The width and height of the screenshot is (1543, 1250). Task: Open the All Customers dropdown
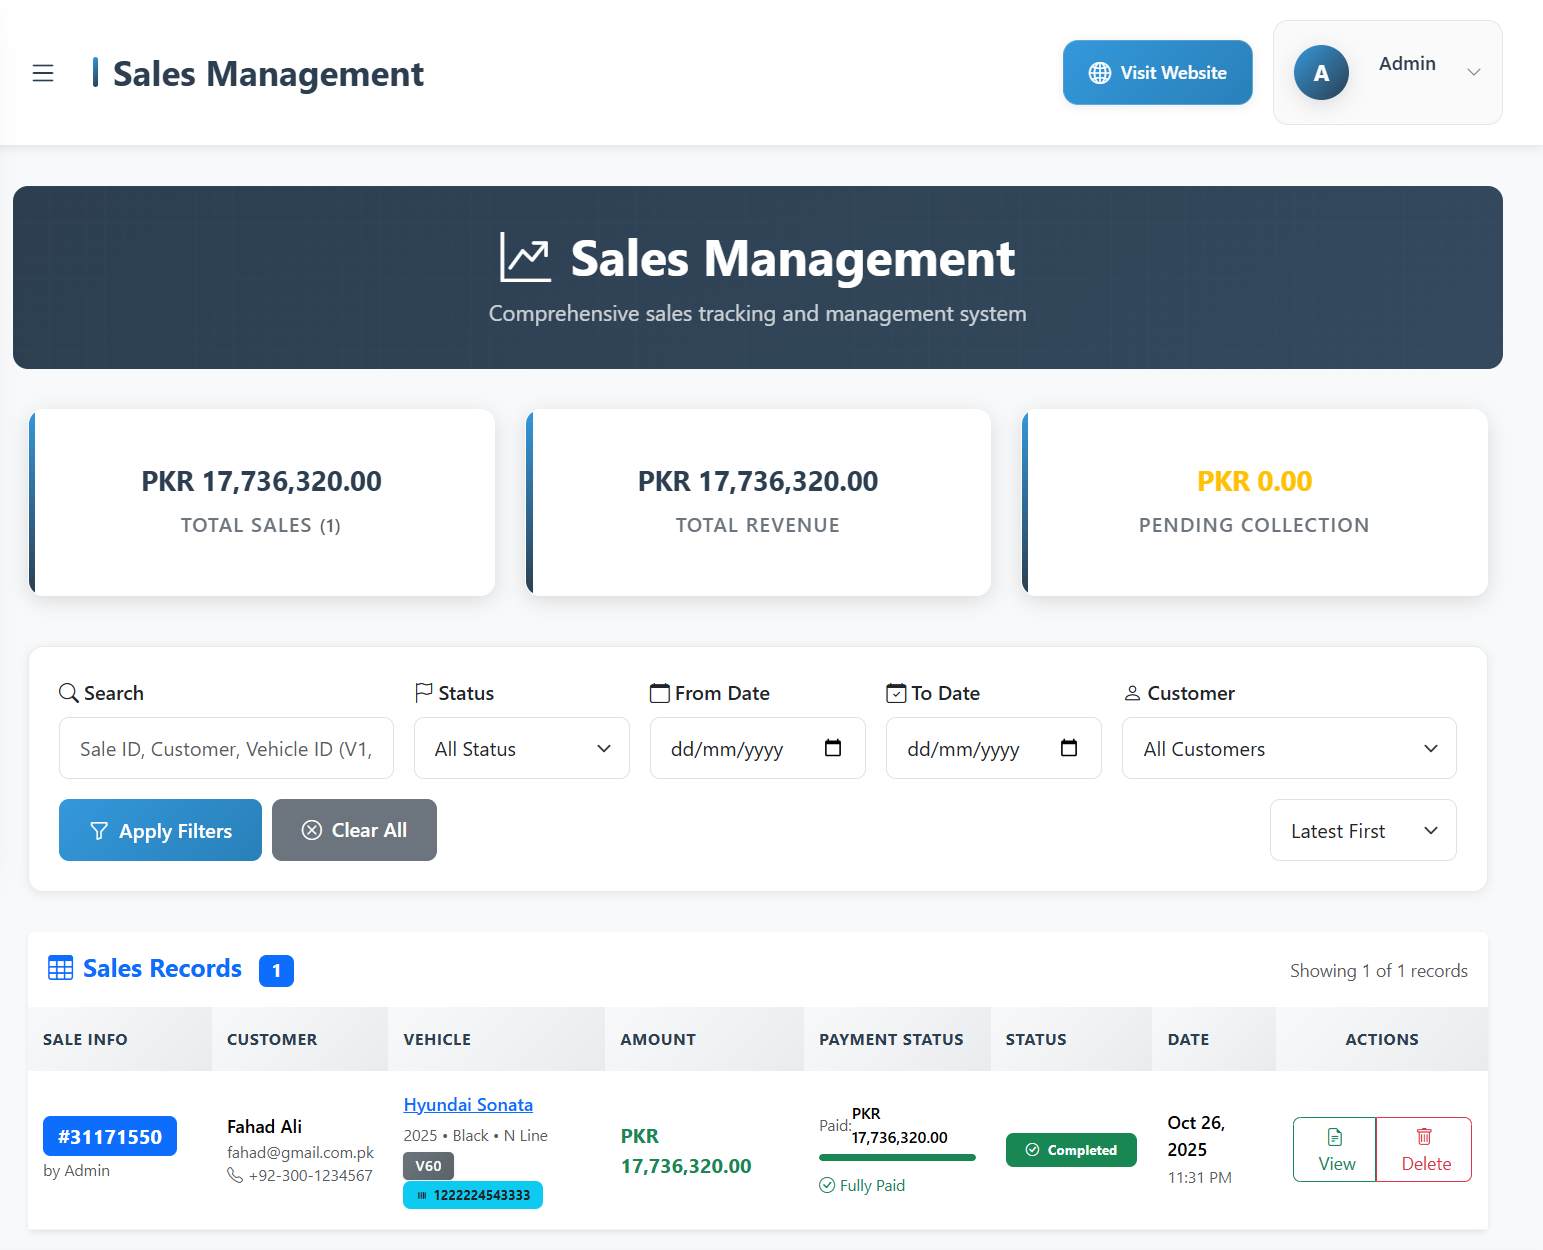coord(1288,748)
